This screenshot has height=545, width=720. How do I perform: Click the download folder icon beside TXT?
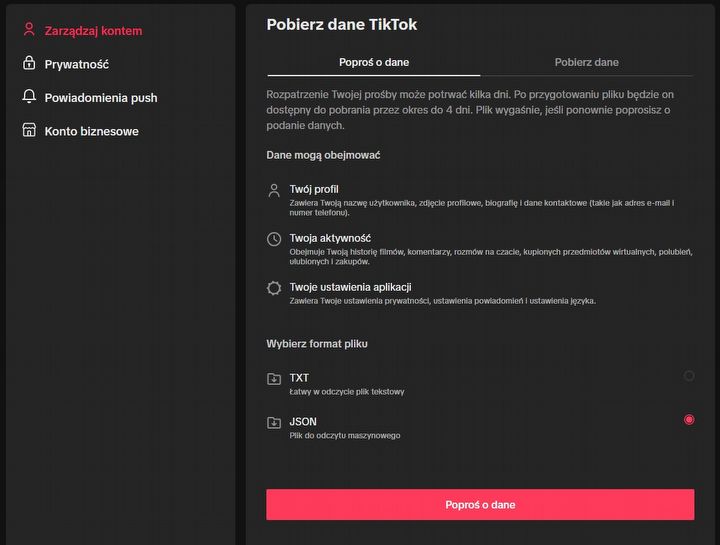[274, 379]
